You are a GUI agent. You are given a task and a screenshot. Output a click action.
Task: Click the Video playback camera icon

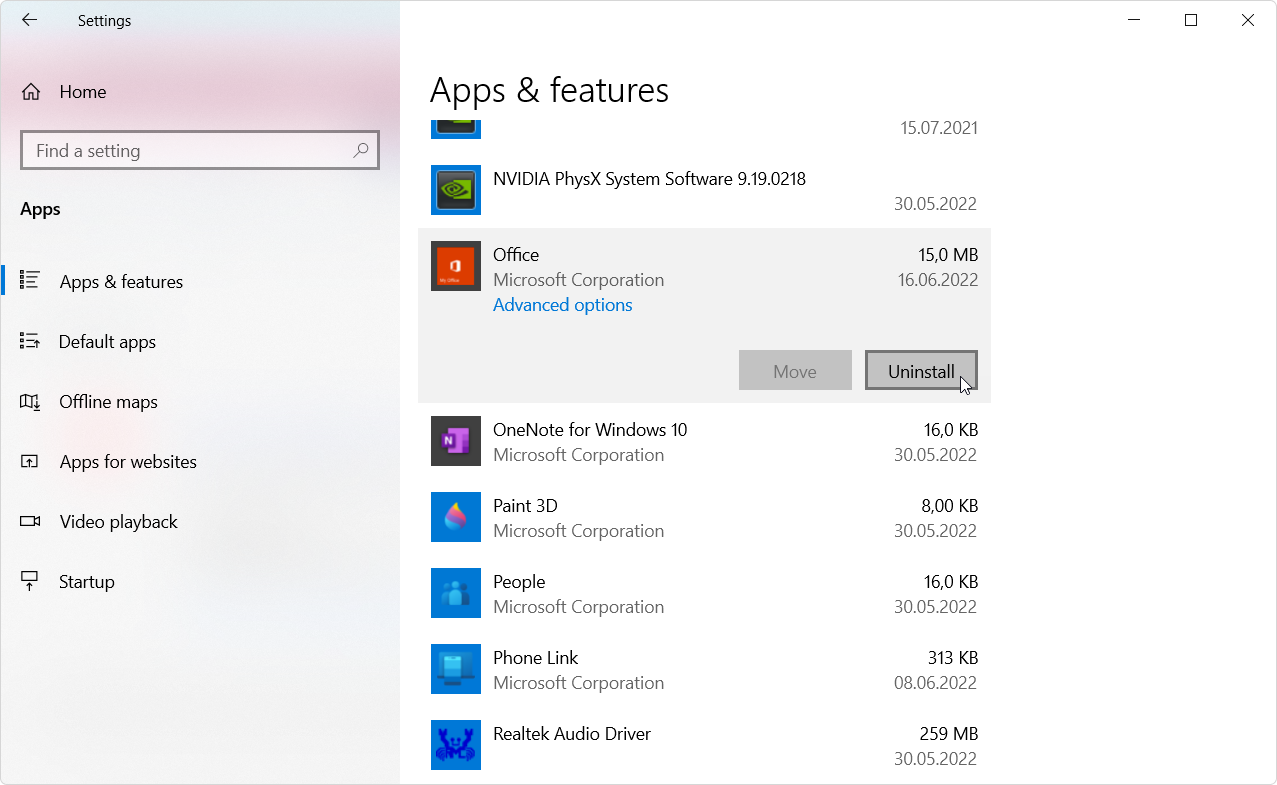[x=30, y=521]
